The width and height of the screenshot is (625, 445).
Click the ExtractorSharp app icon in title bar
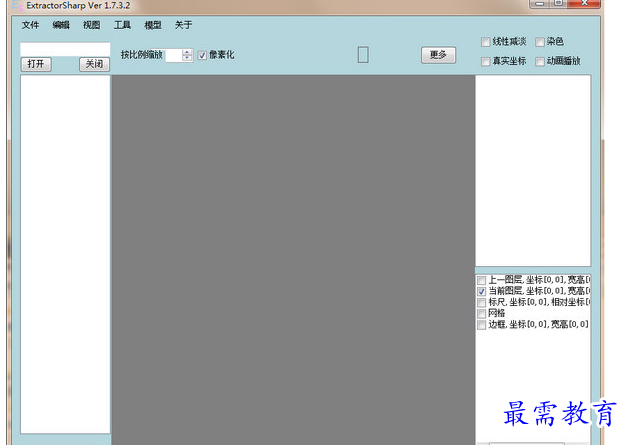coord(17,6)
